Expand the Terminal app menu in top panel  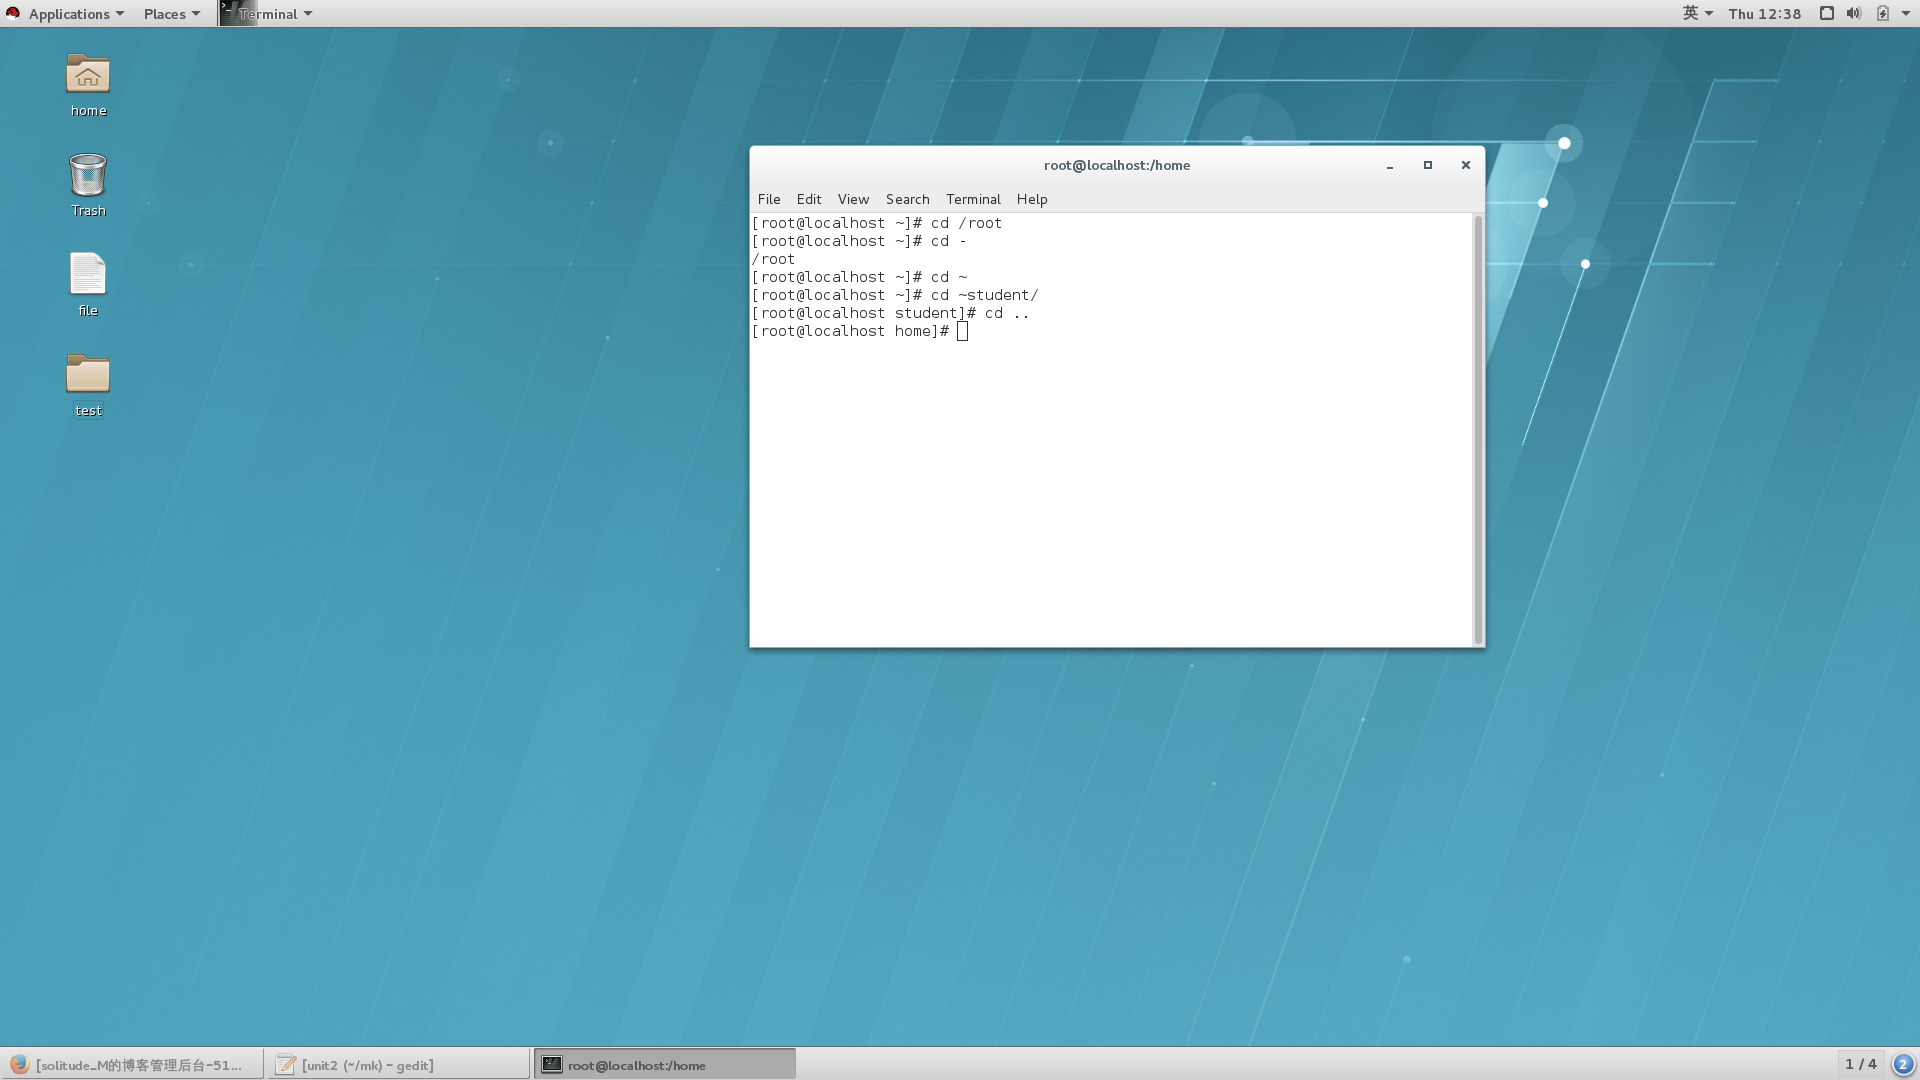tap(275, 13)
